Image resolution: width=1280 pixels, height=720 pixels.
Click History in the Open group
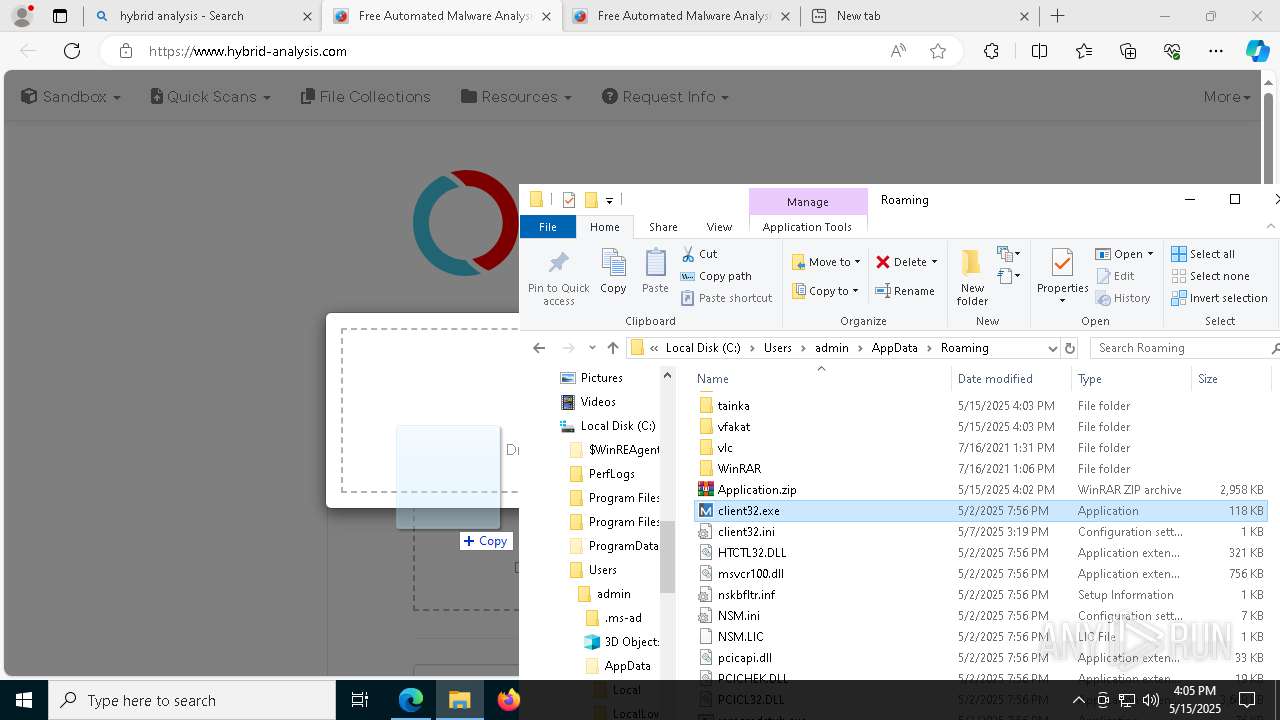coord(1123,298)
